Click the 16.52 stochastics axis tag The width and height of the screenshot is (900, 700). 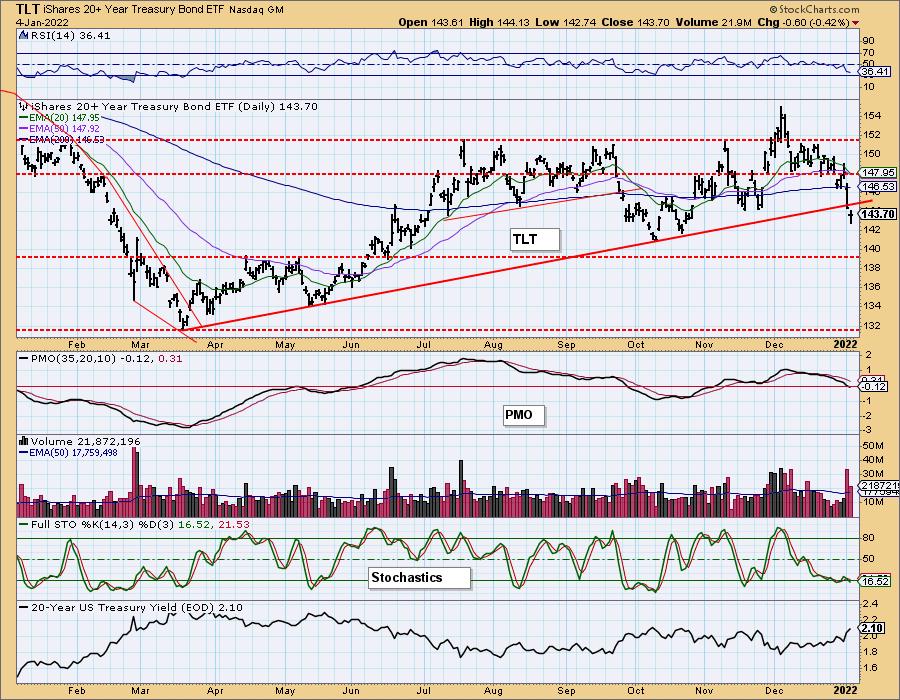[875, 581]
